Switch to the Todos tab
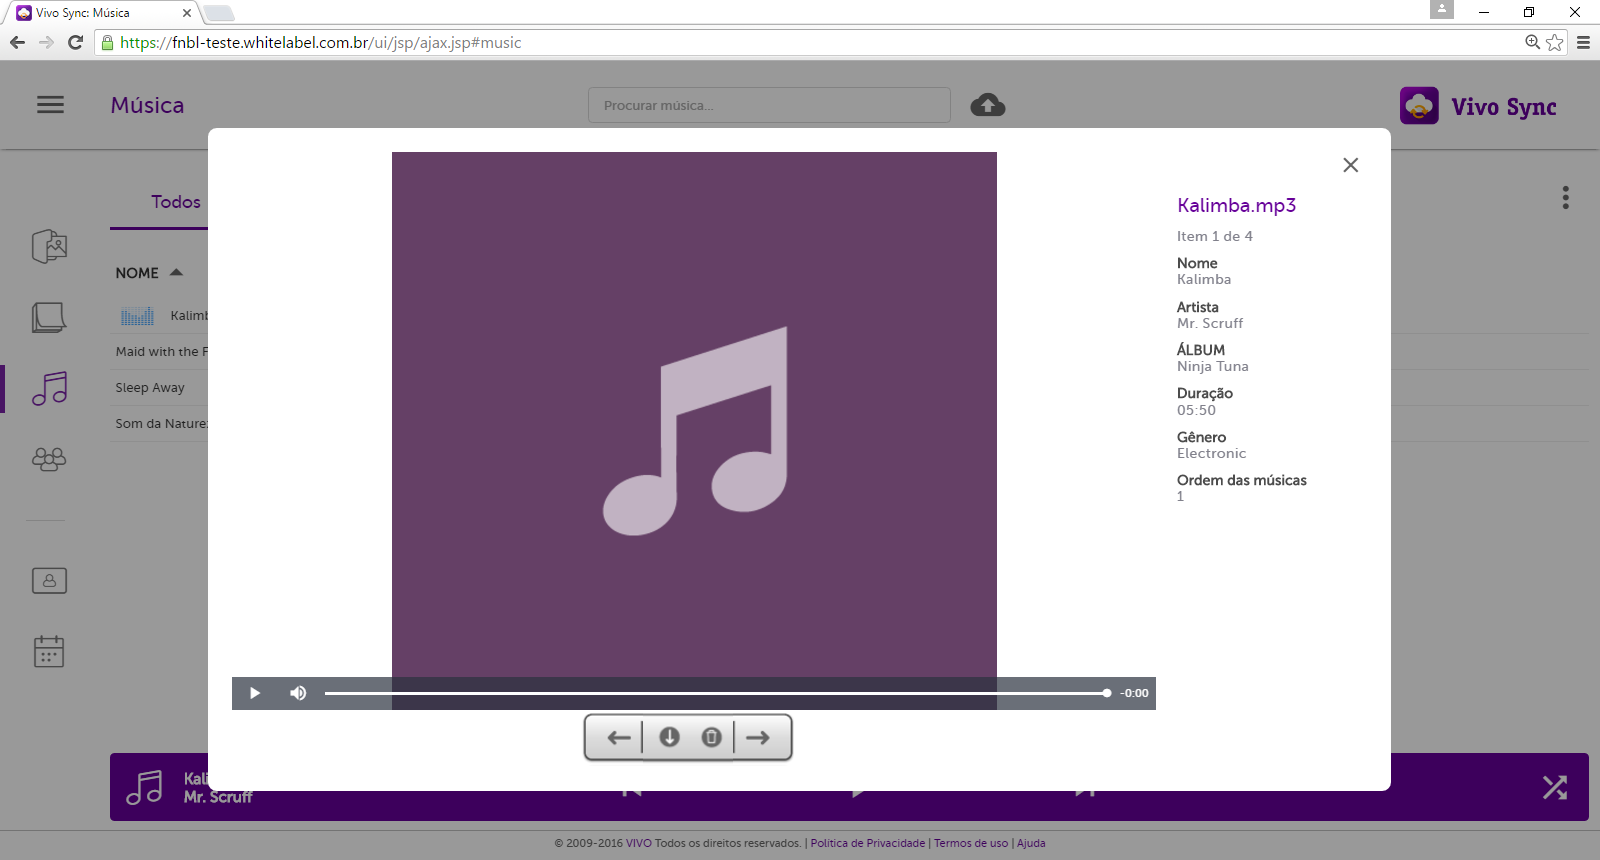Viewport: 1600px width, 860px height. [176, 202]
